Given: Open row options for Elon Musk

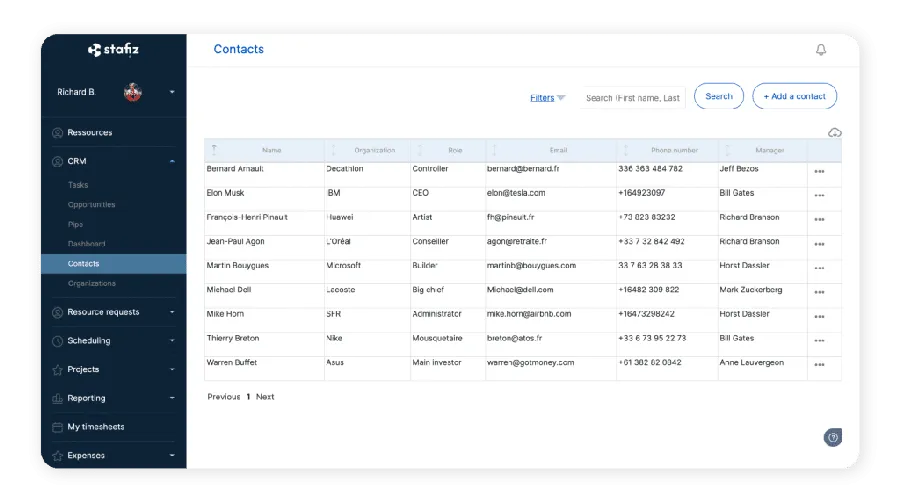Looking at the screenshot, I should [x=819, y=195].
